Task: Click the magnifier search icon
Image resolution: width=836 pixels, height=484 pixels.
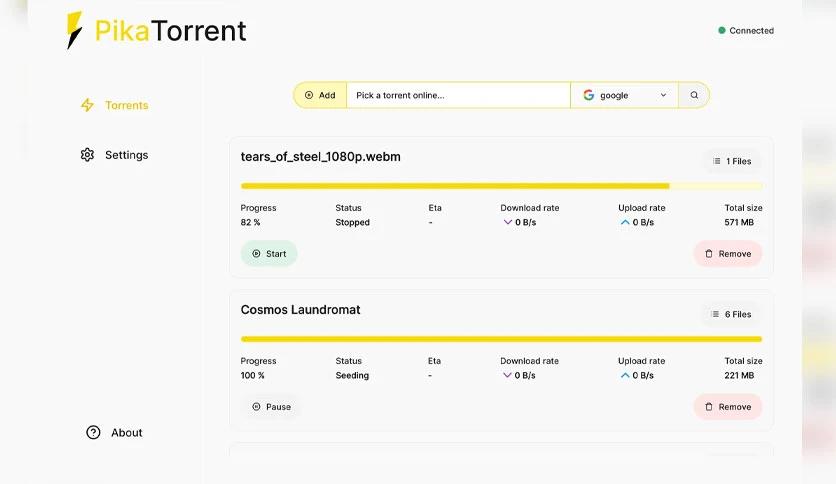Action: tap(694, 95)
